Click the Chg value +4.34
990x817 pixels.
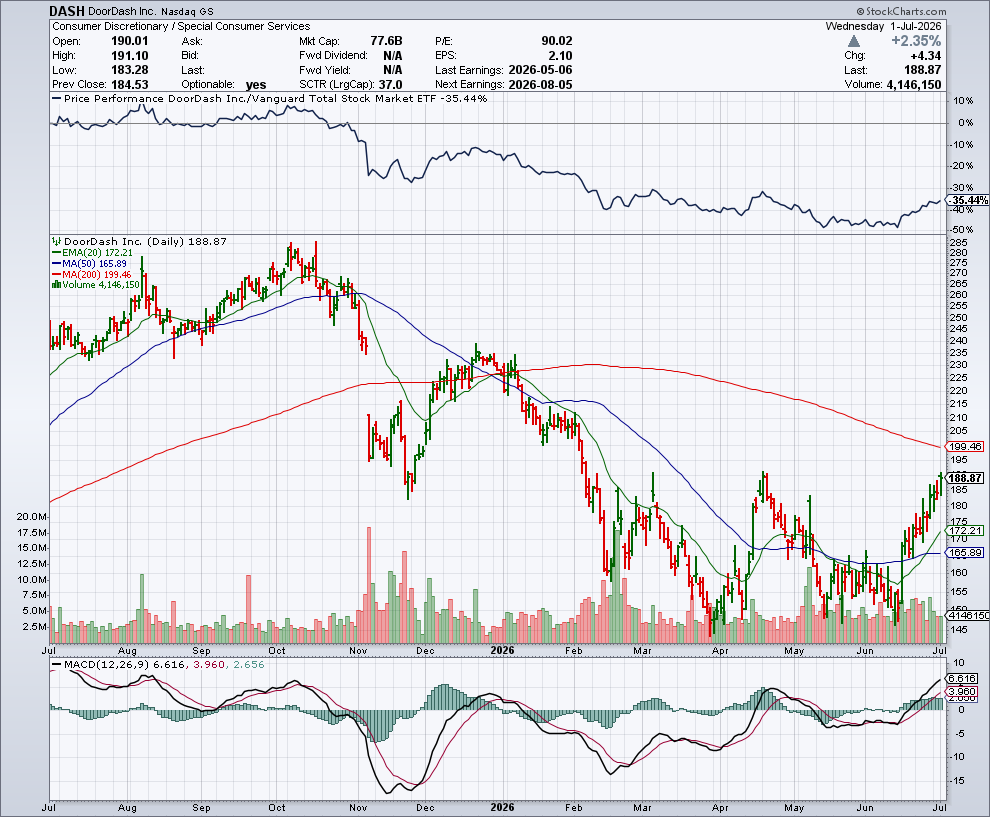click(926, 56)
